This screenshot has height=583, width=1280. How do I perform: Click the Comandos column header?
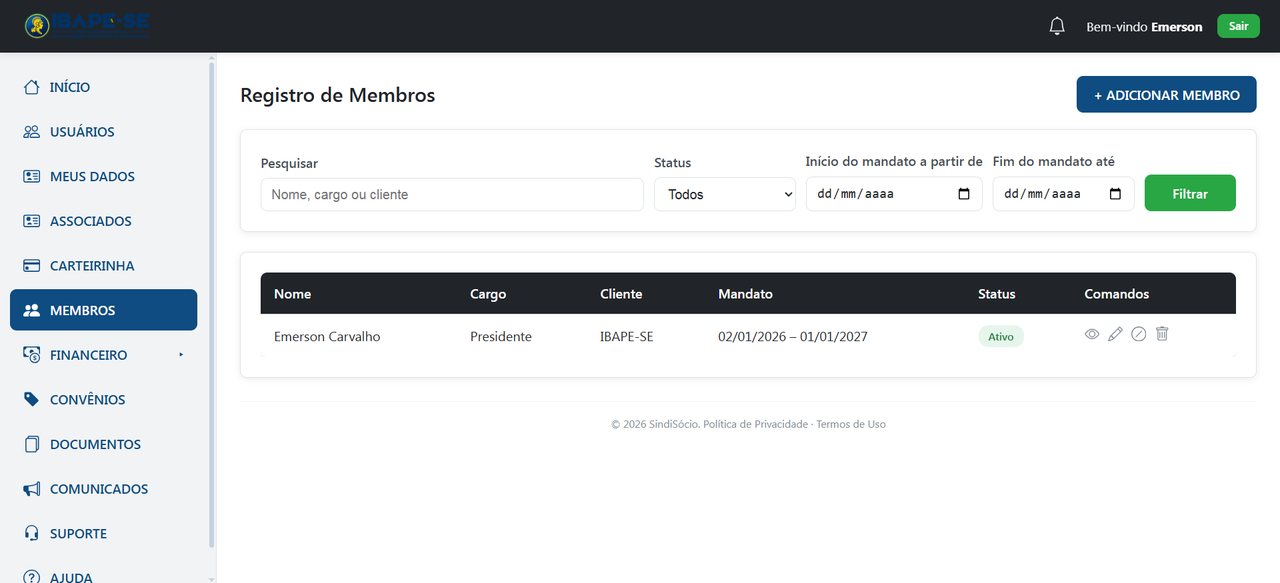click(1117, 294)
